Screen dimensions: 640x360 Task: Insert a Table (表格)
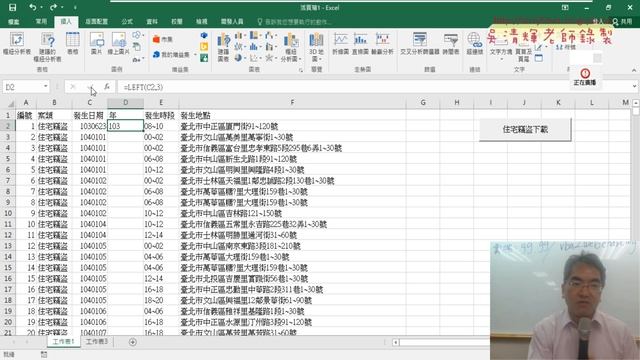[x=73, y=43]
